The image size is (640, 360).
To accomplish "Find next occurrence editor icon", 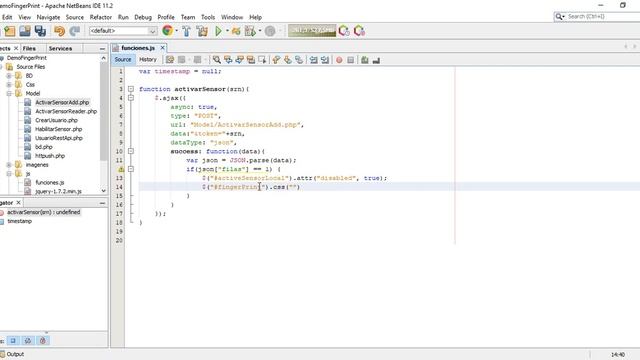I will click(240, 60).
